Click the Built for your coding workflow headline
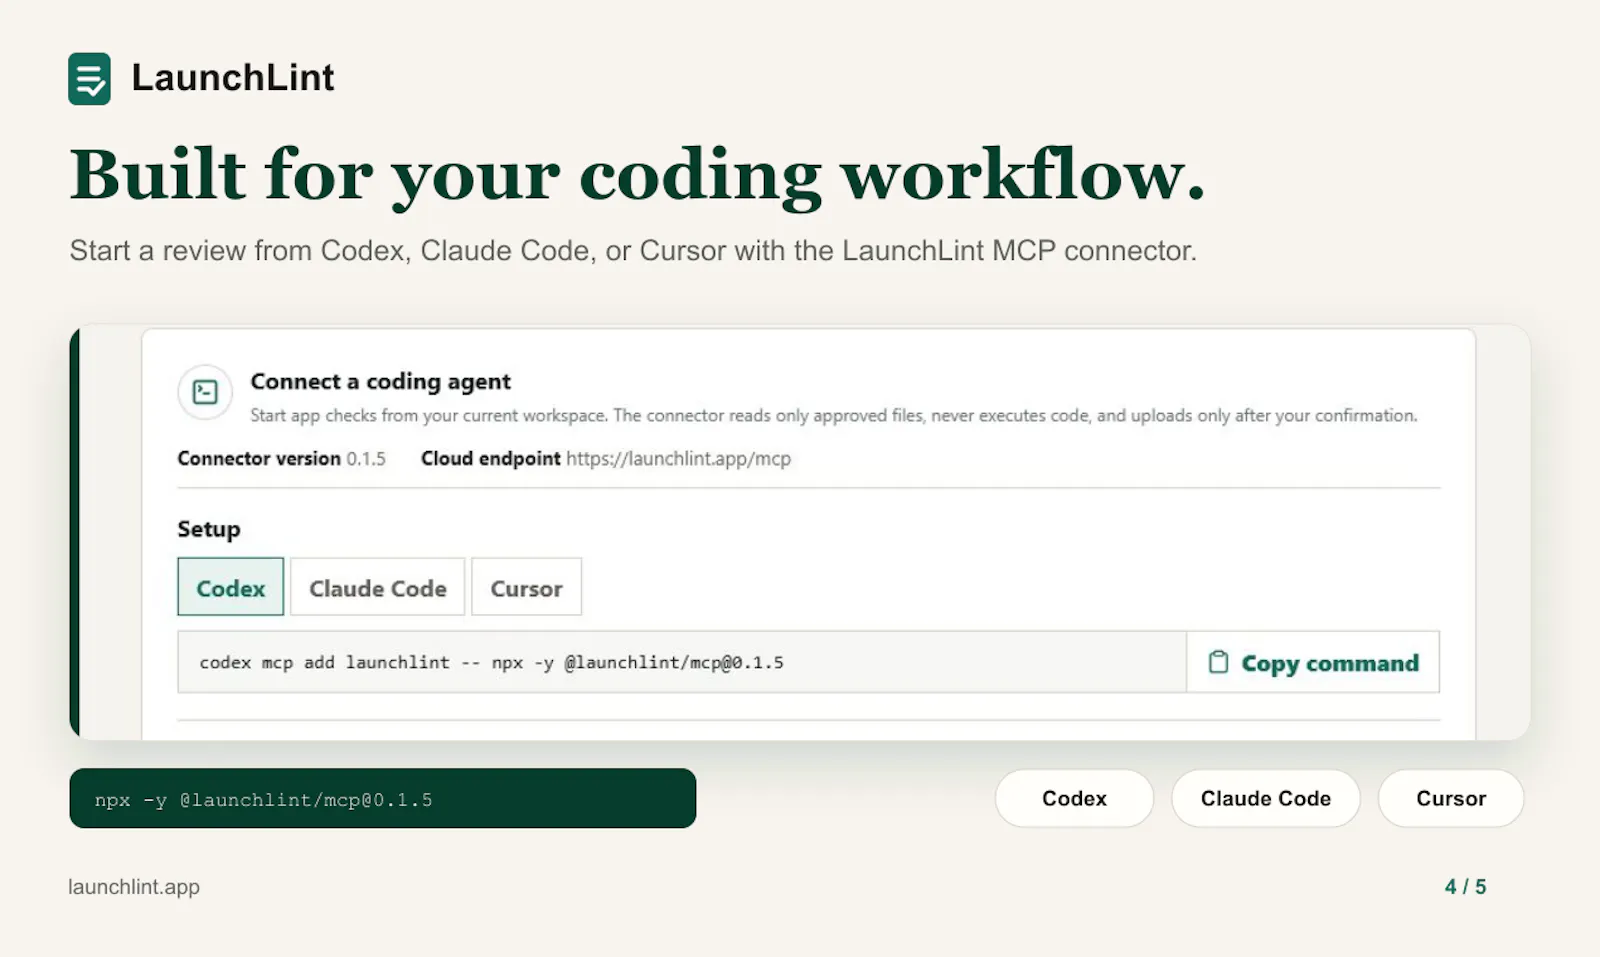 click(637, 176)
